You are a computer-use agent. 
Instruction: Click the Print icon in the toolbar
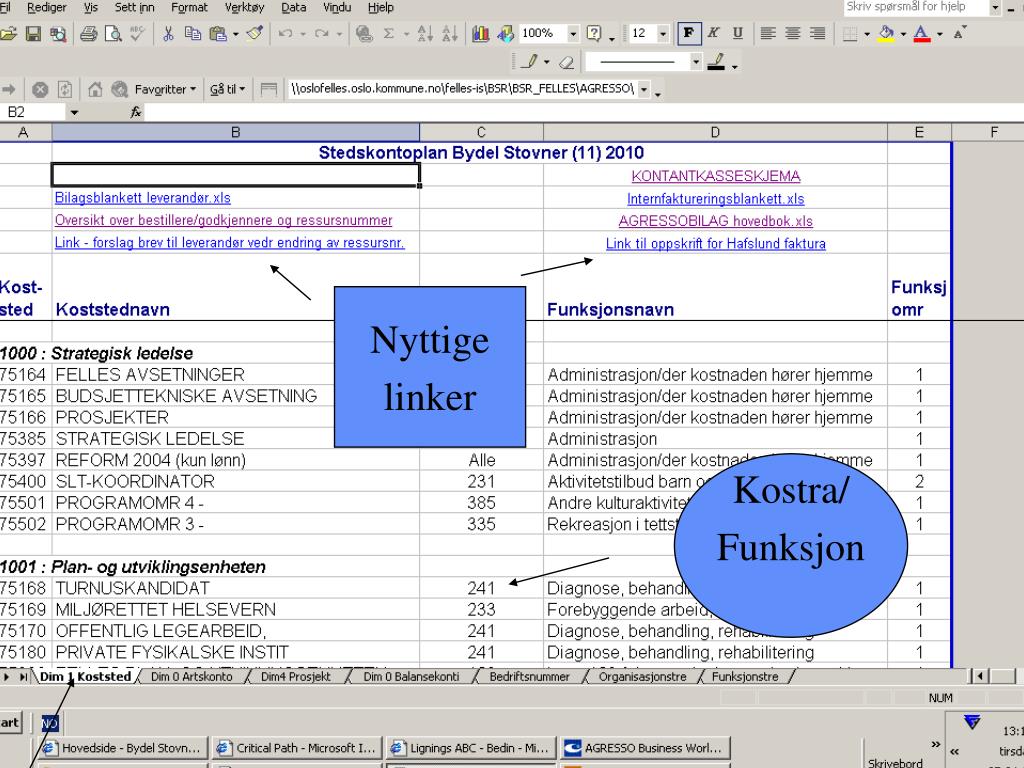click(88, 33)
